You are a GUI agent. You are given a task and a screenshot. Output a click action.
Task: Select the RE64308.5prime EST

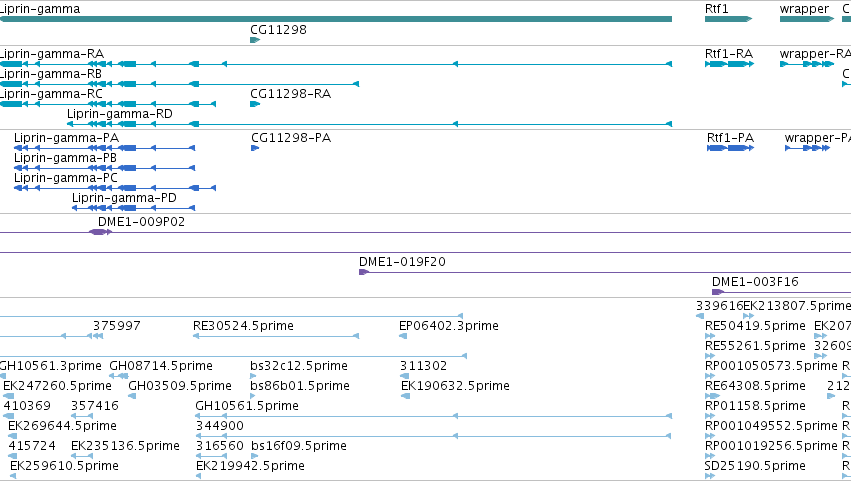coord(712,396)
